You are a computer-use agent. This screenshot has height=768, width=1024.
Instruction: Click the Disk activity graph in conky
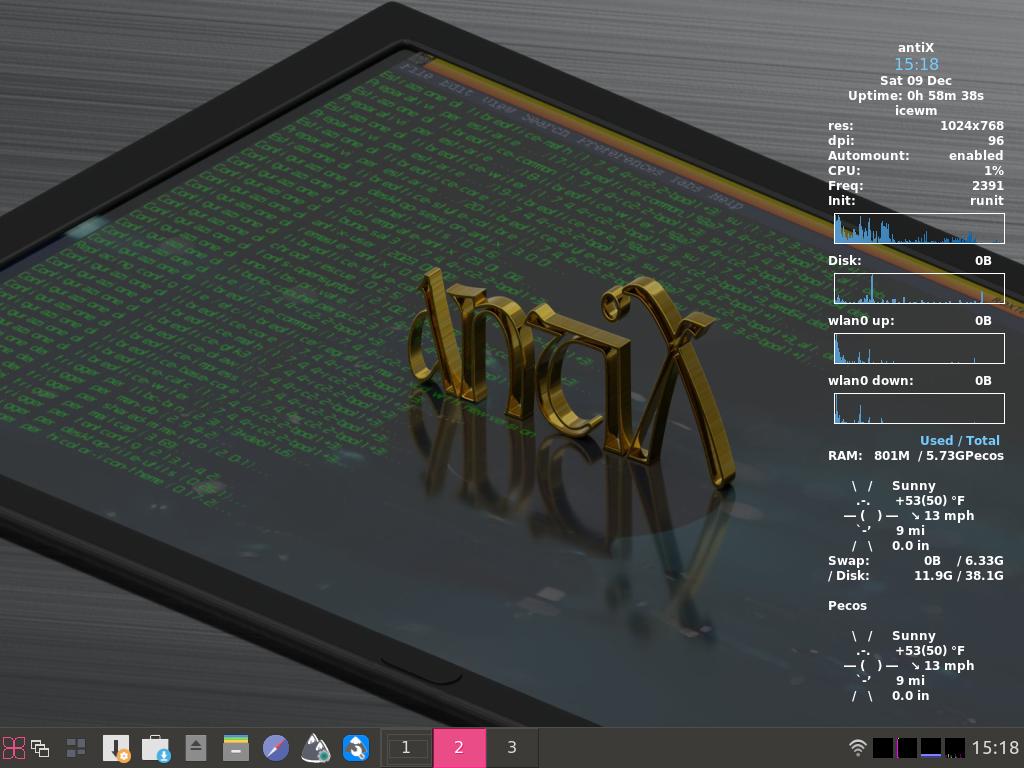pyautogui.click(x=919, y=288)
